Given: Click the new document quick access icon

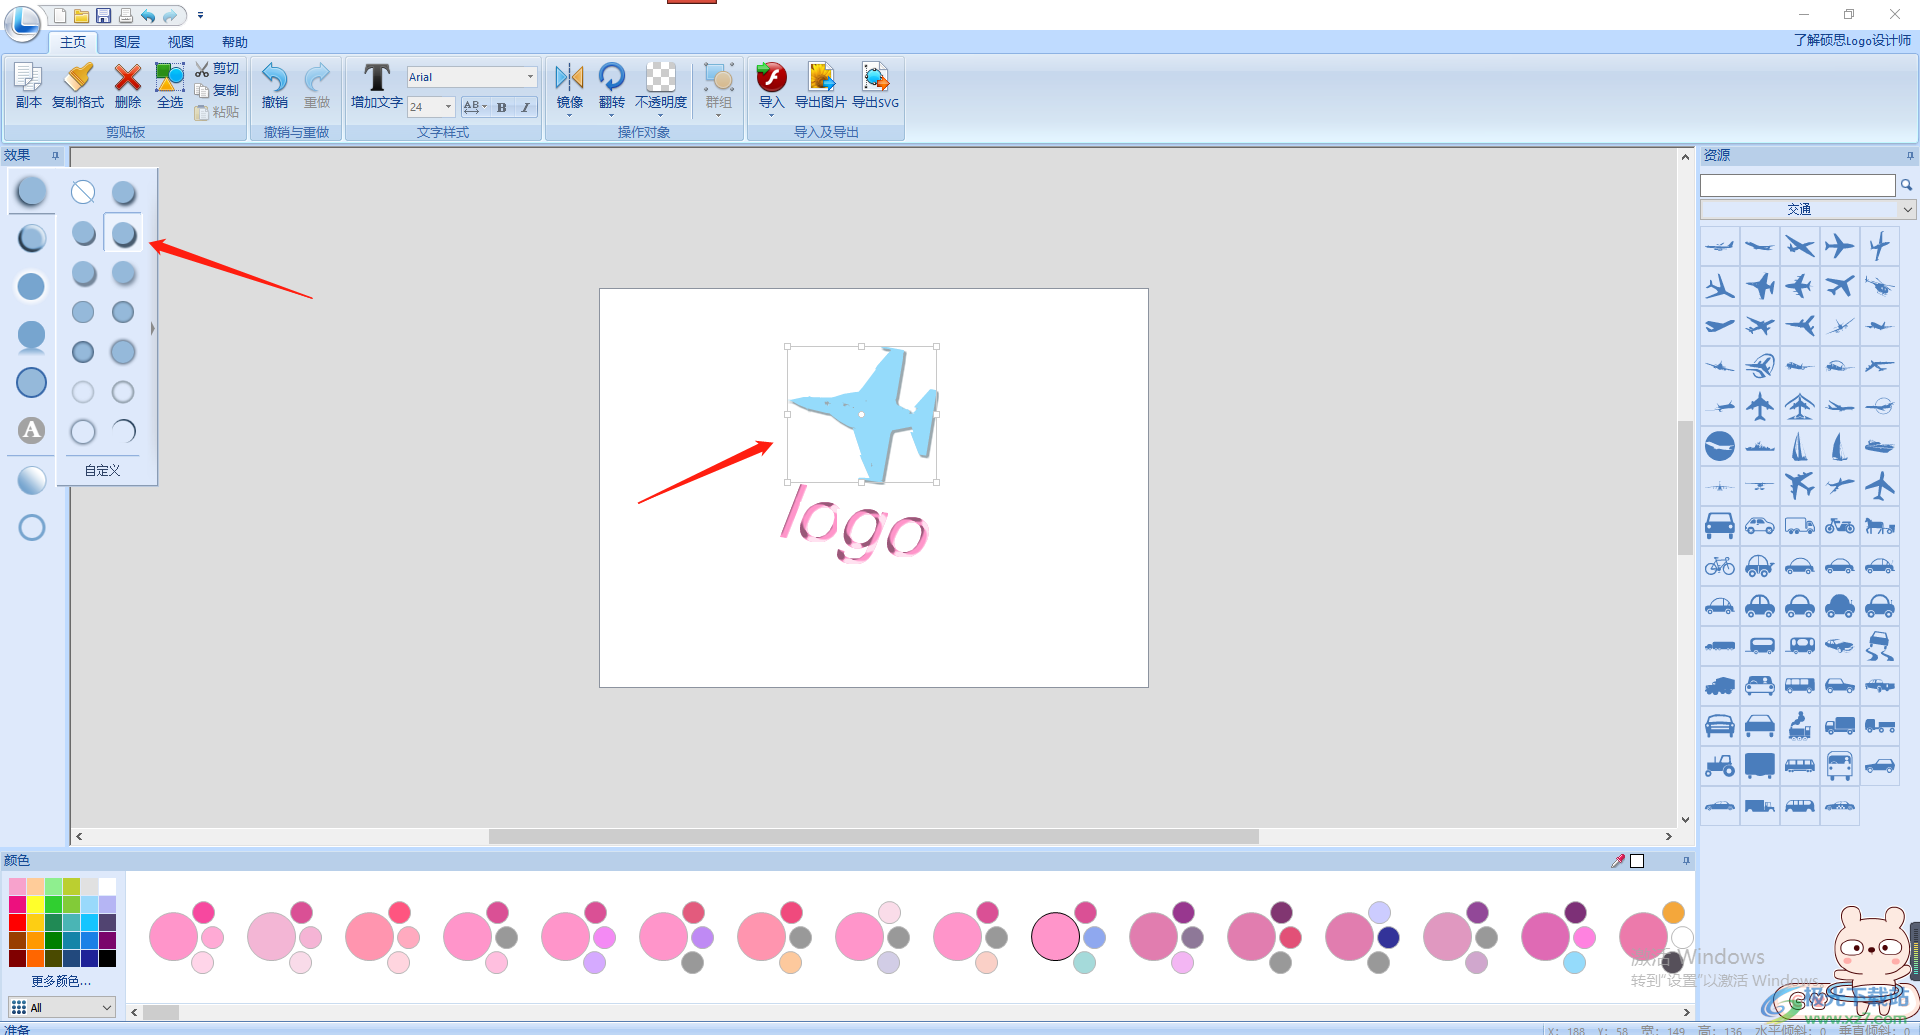Looking at the screenshot, I should (x=60, y=15).
